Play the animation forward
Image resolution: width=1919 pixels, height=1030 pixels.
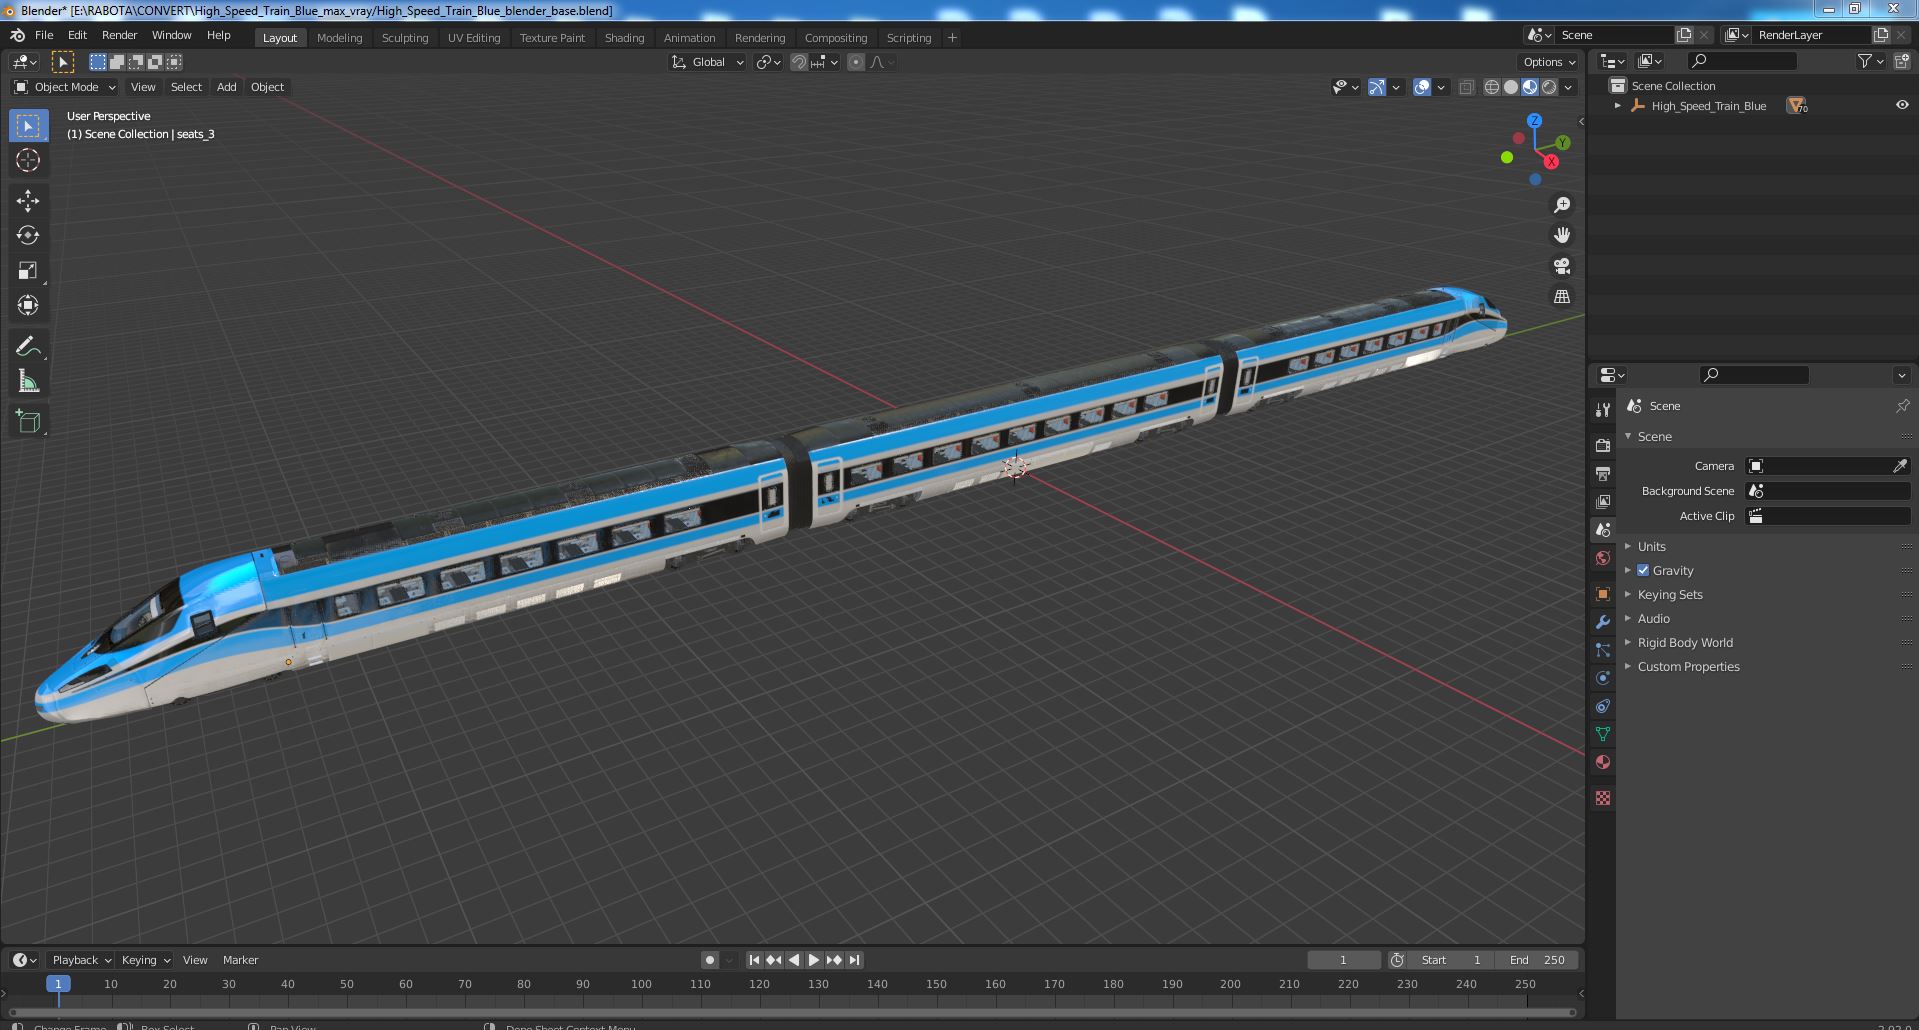click(x=814, y=960)
